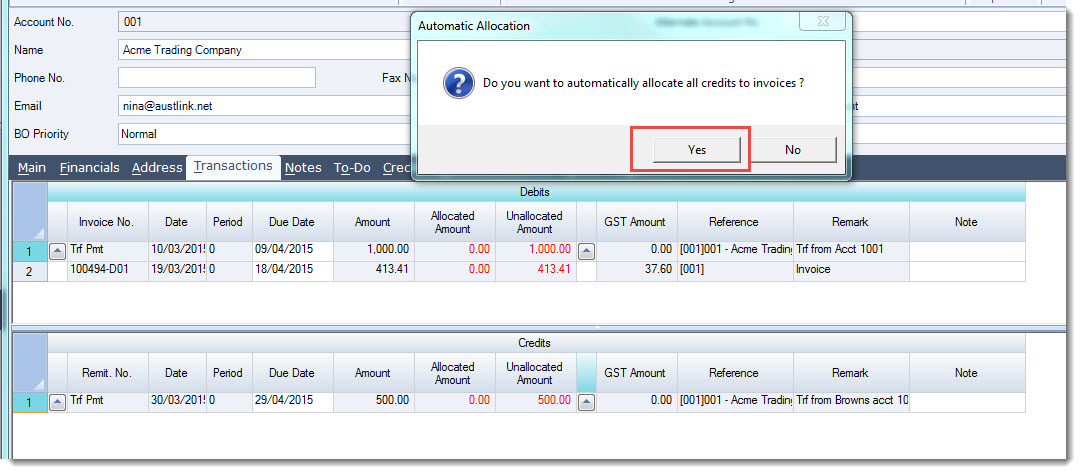Confirm automatic allocation with Yes

coord(696,150)
